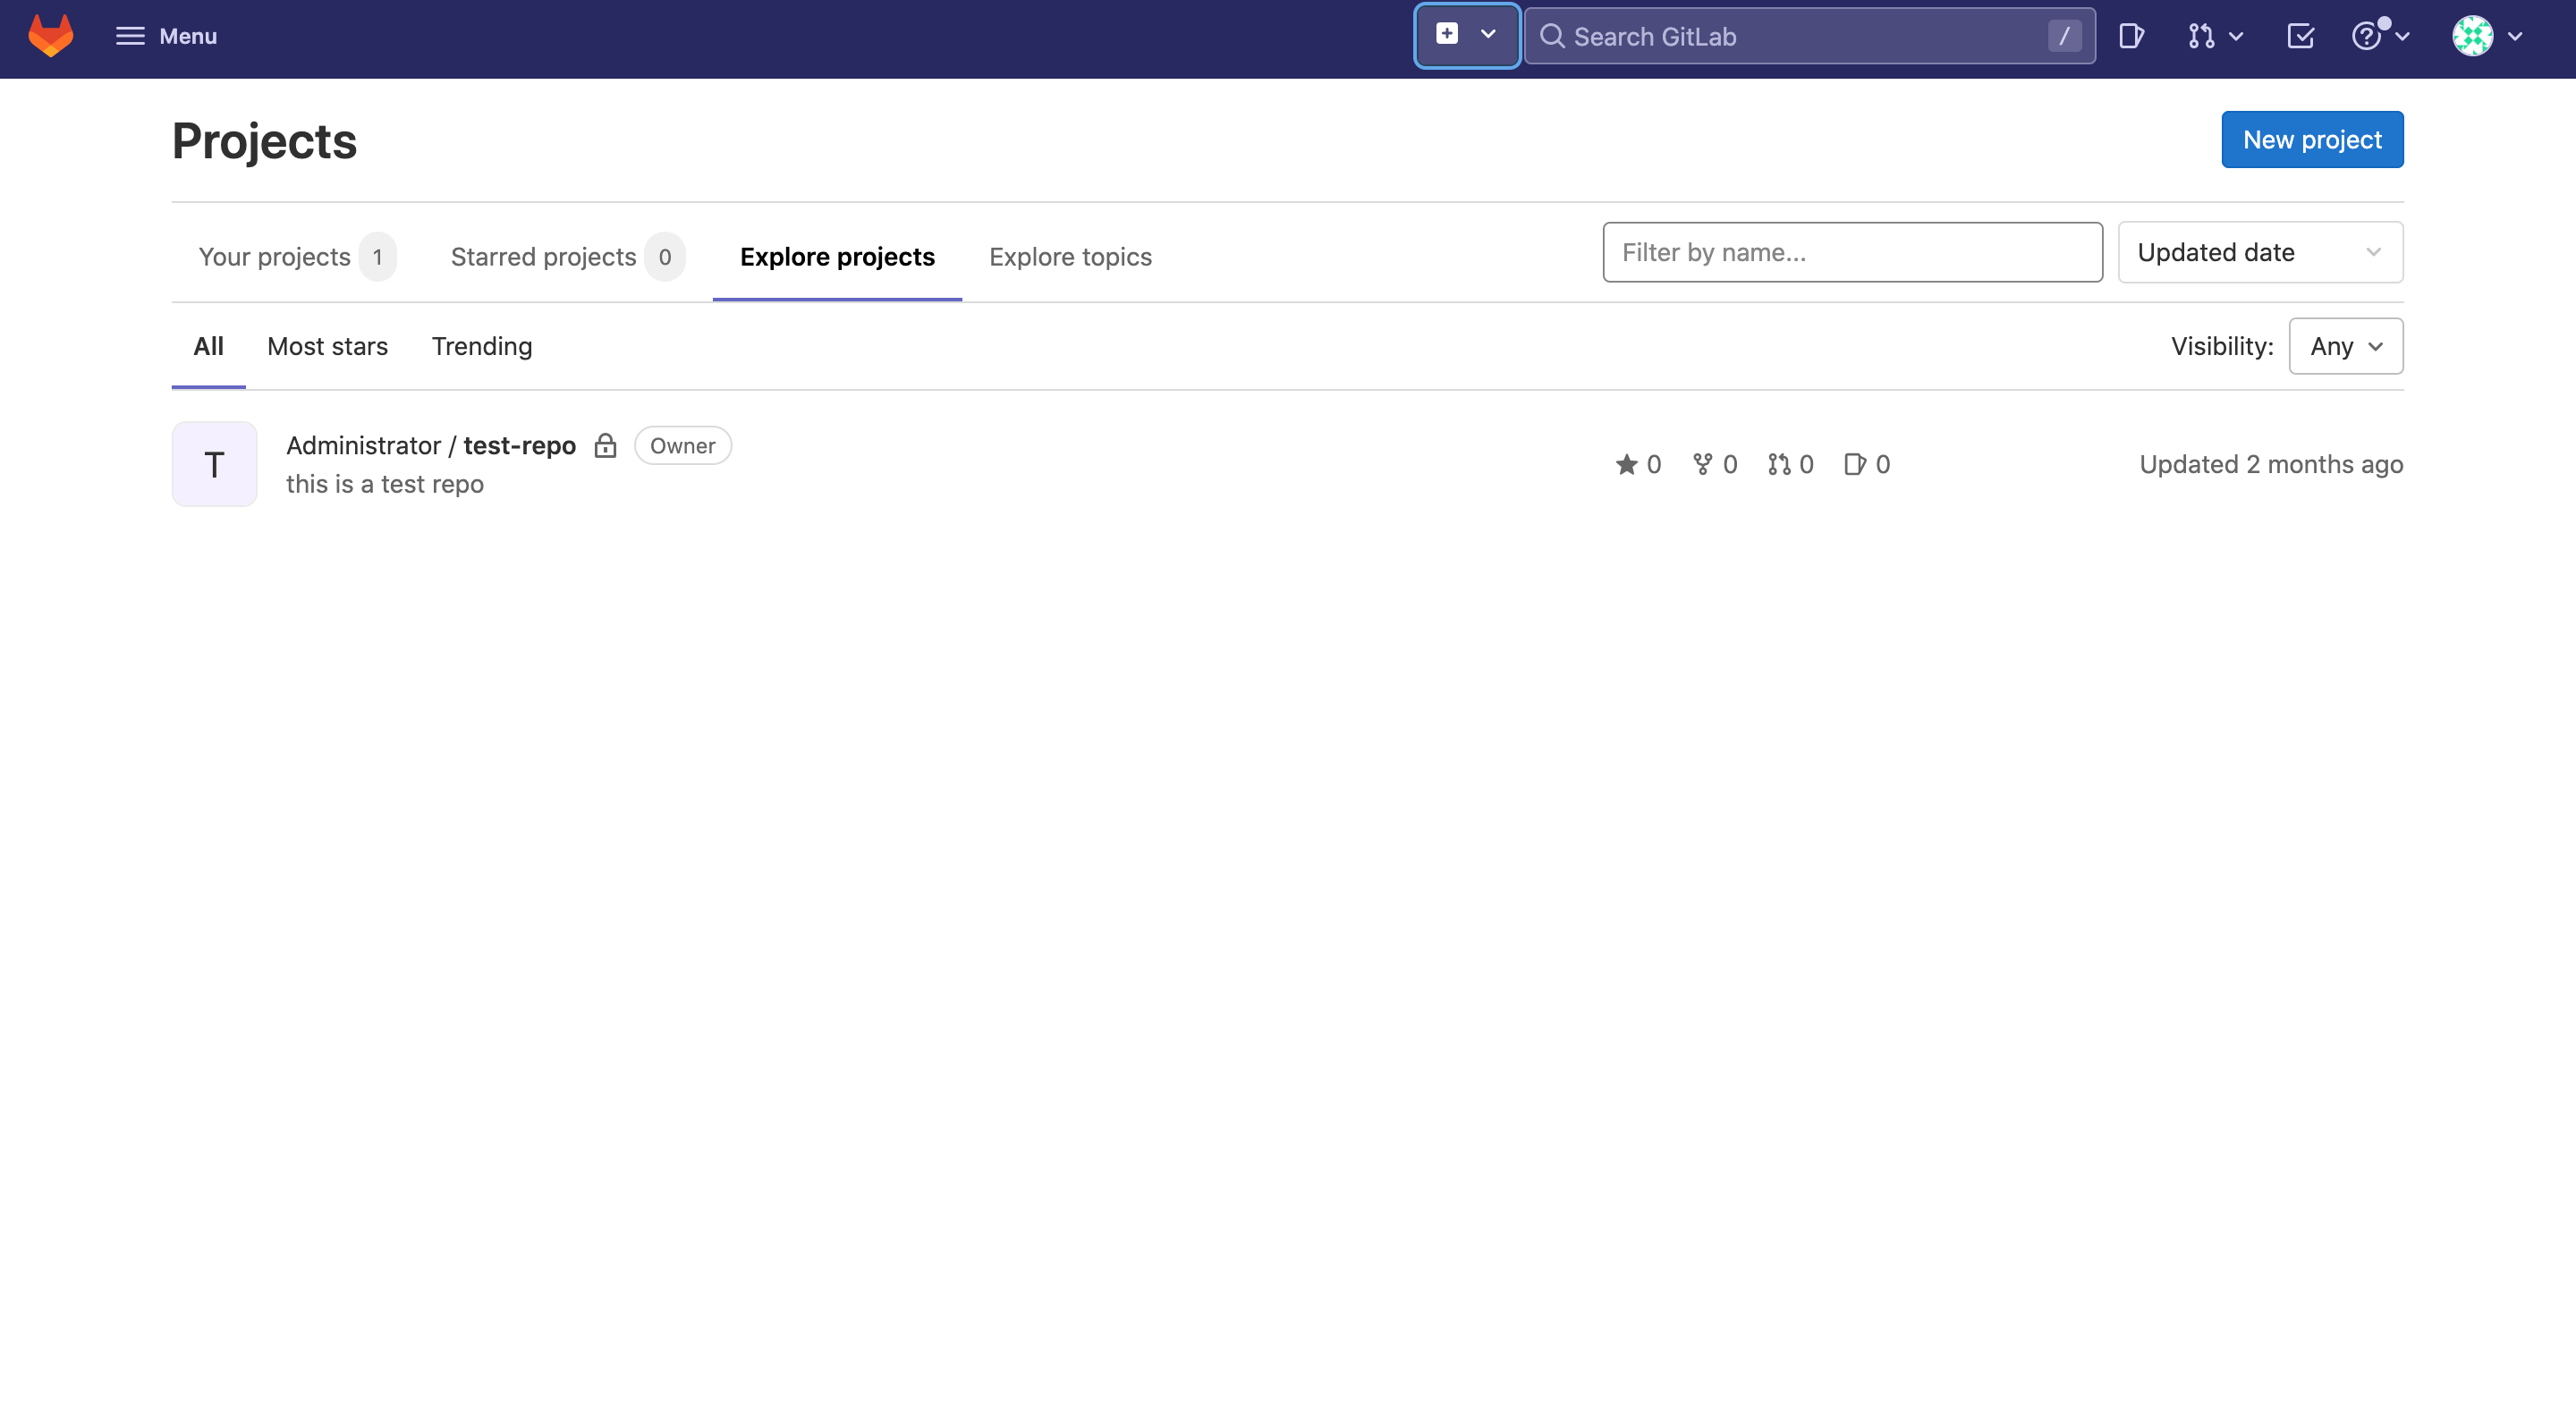2576x1404 pixels.
Task: Click the slash shortcut badge in search
Action: [x=2064, y=36]
